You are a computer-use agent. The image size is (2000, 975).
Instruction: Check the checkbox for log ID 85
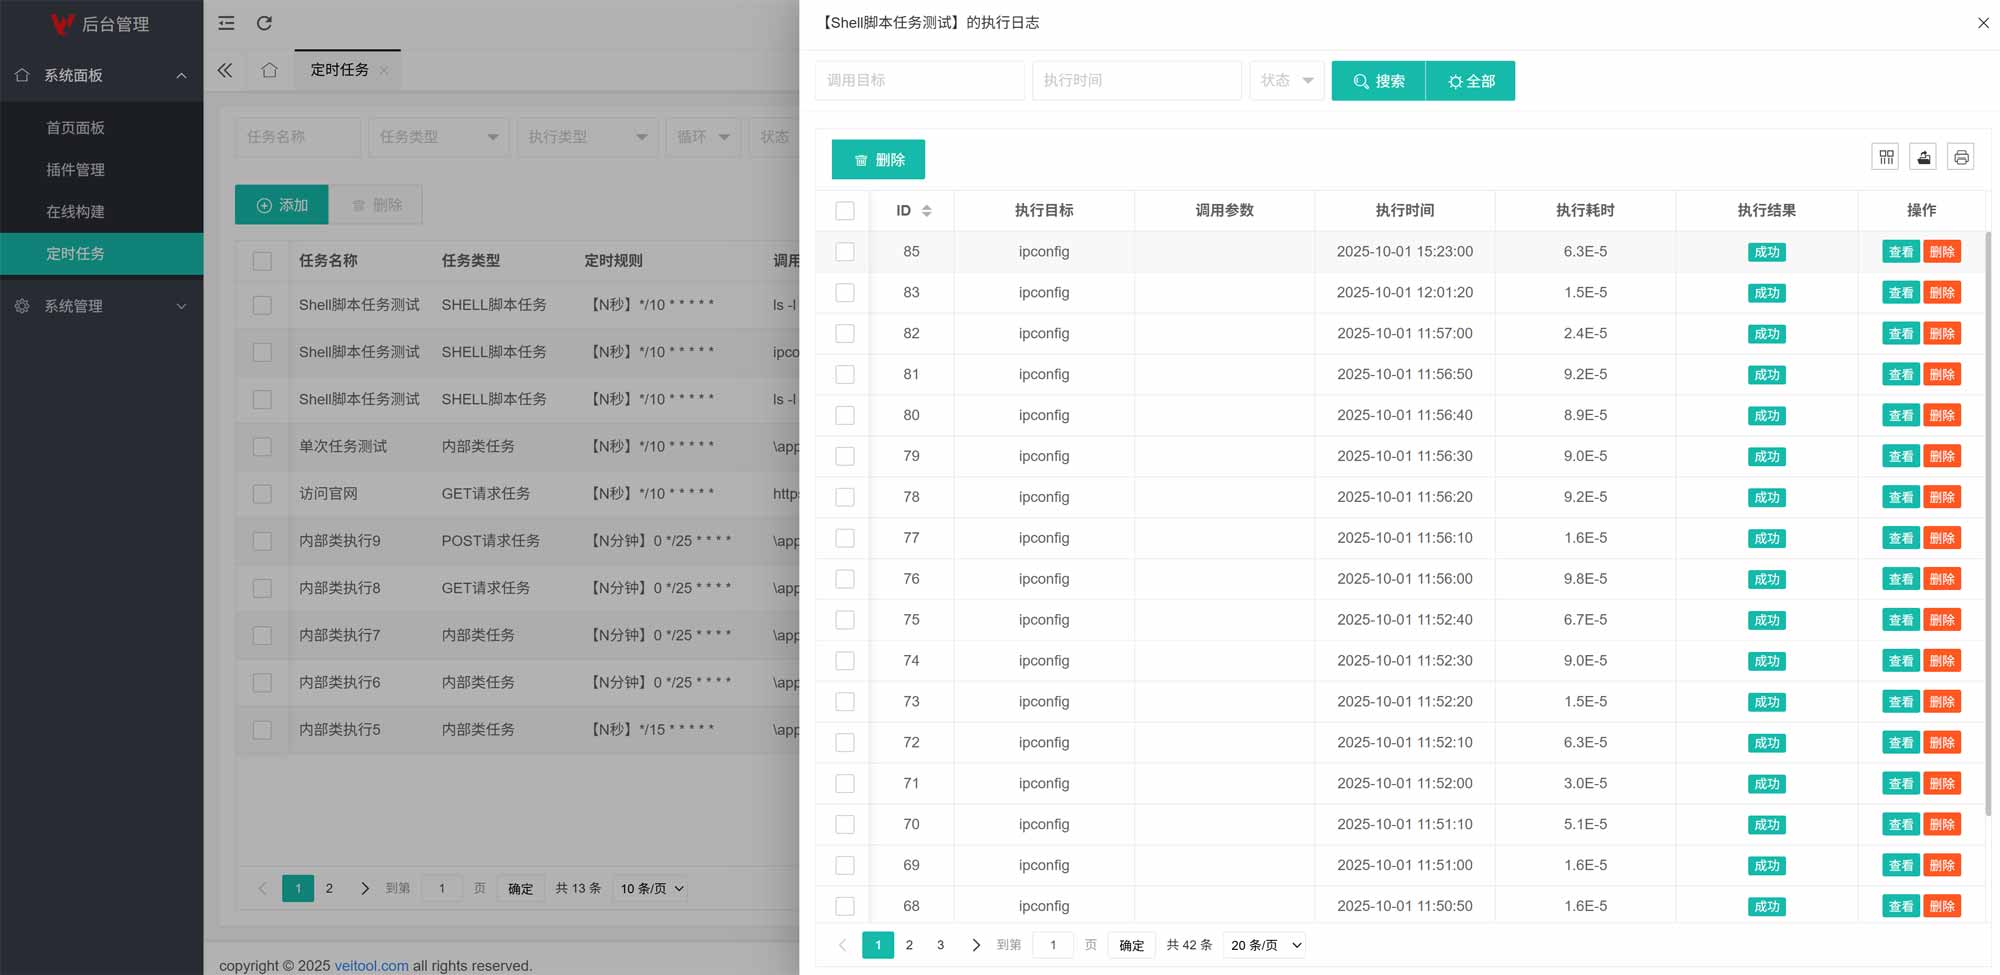point(845,252)
